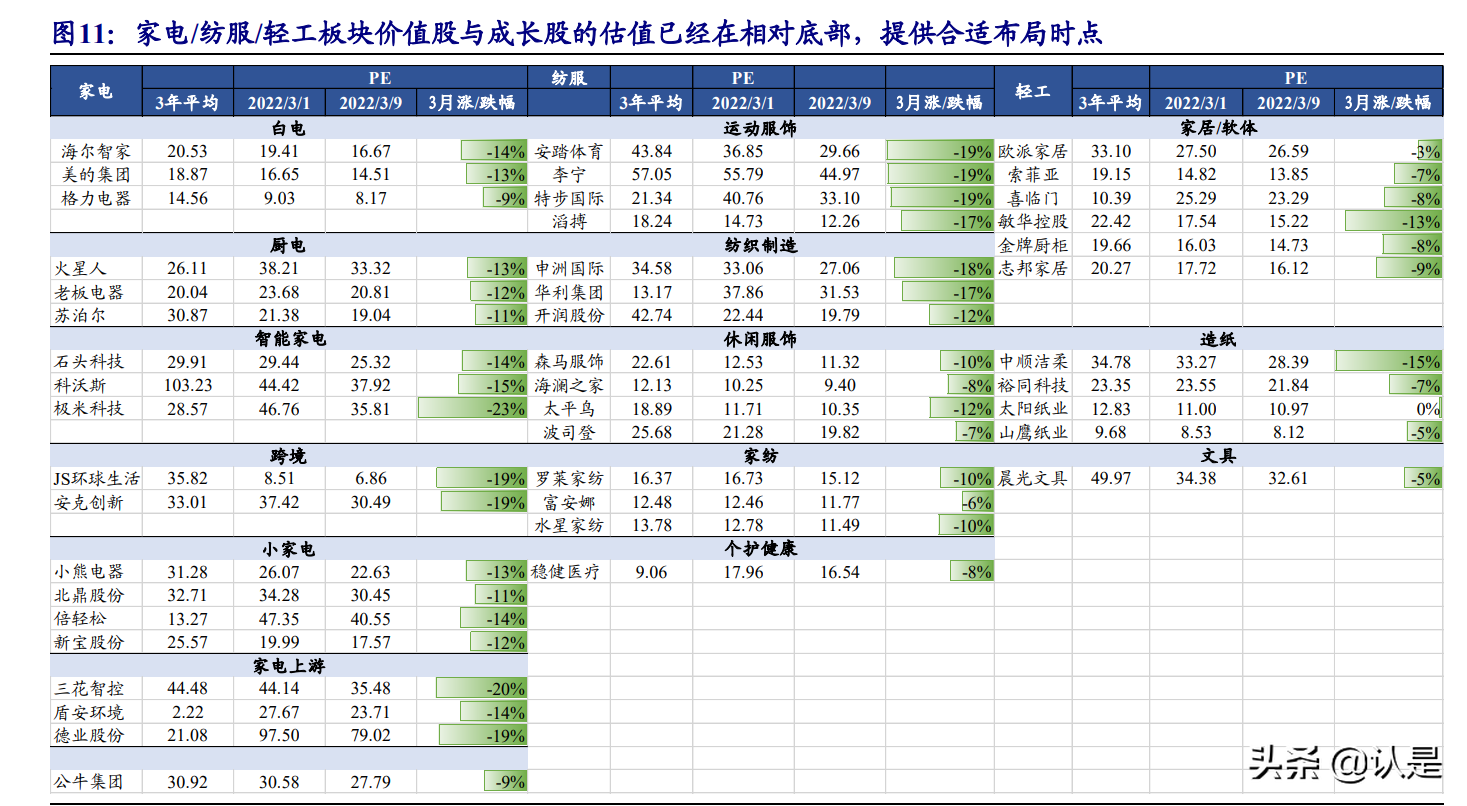The image size is (1467, 806).
Task: Expand the 厨电 section label
Action: pos(289,245)
